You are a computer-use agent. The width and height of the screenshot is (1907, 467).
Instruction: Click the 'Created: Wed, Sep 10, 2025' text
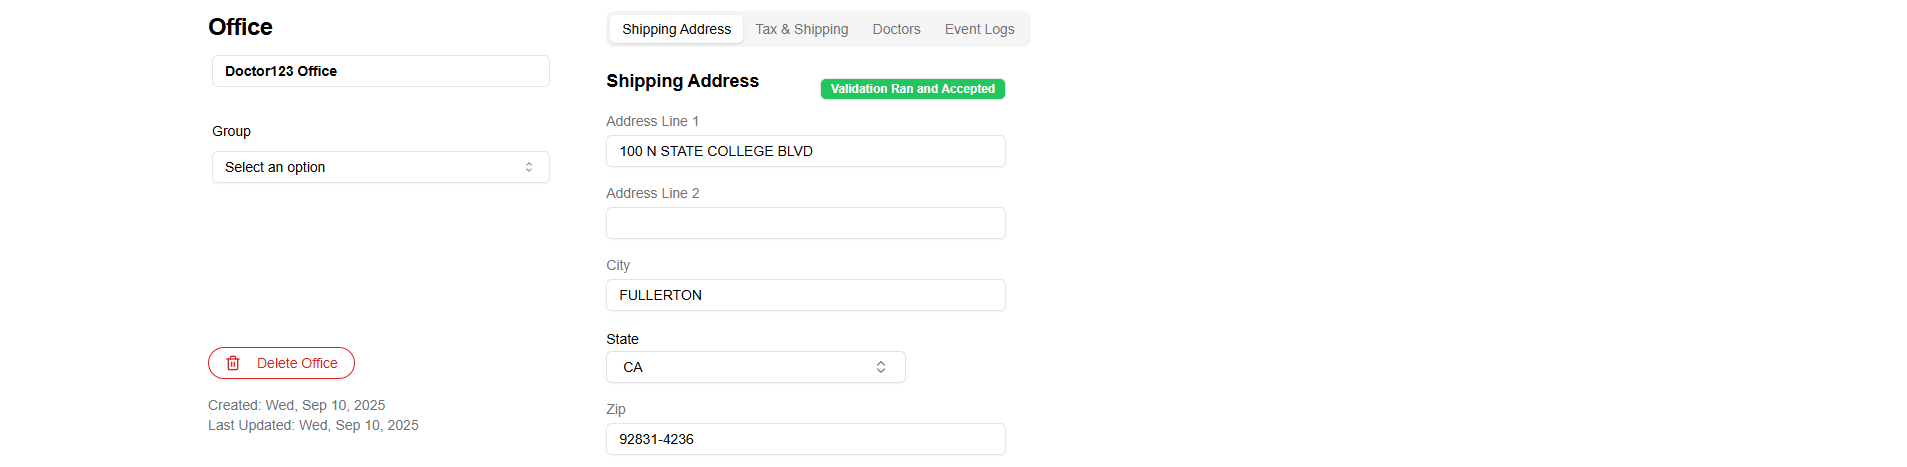coord(296,405)
